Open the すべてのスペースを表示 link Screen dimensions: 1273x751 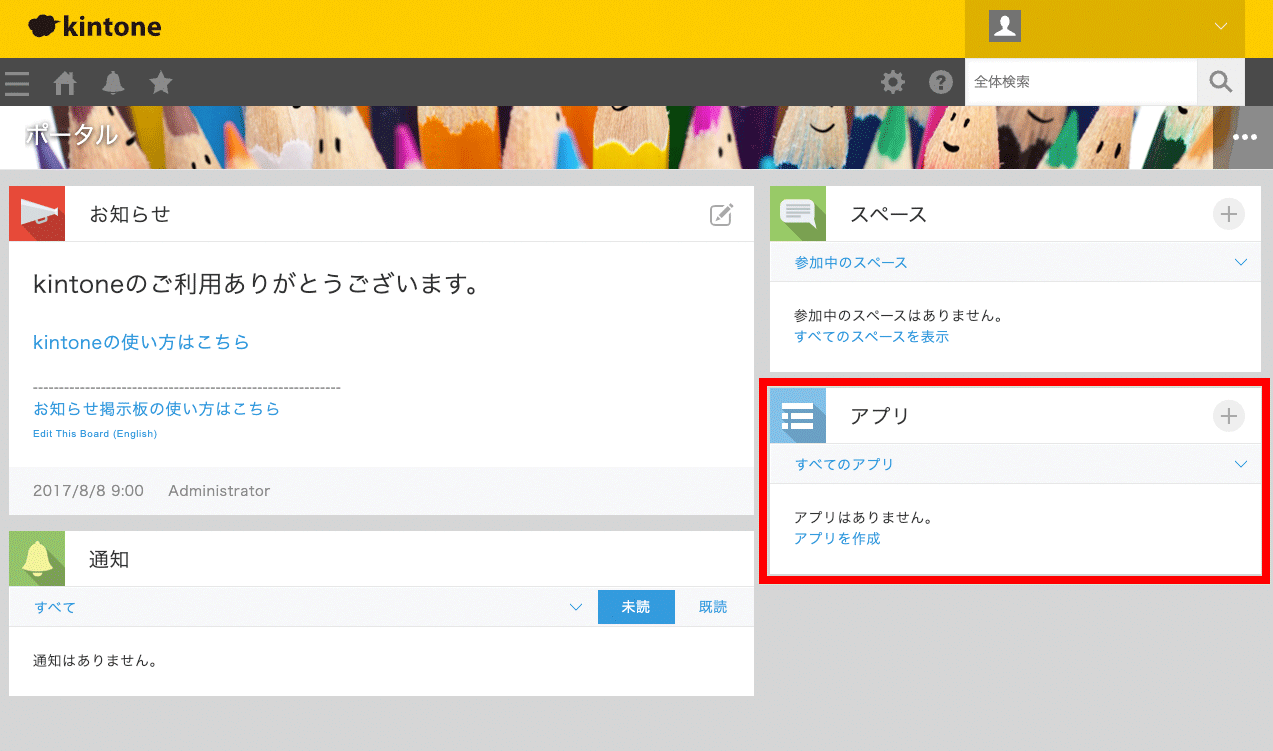point(871,337)
